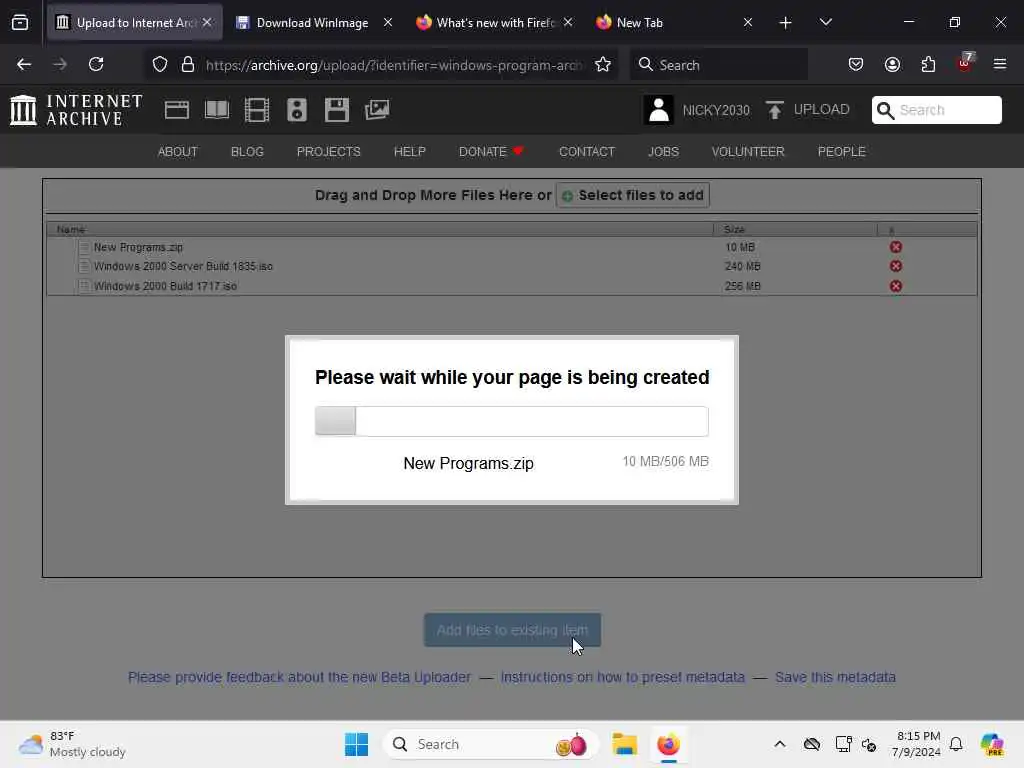The height and width of the screenshot is (768, 1024).
Task: Open the Software floppy disk icon
Action: [336, 110]
